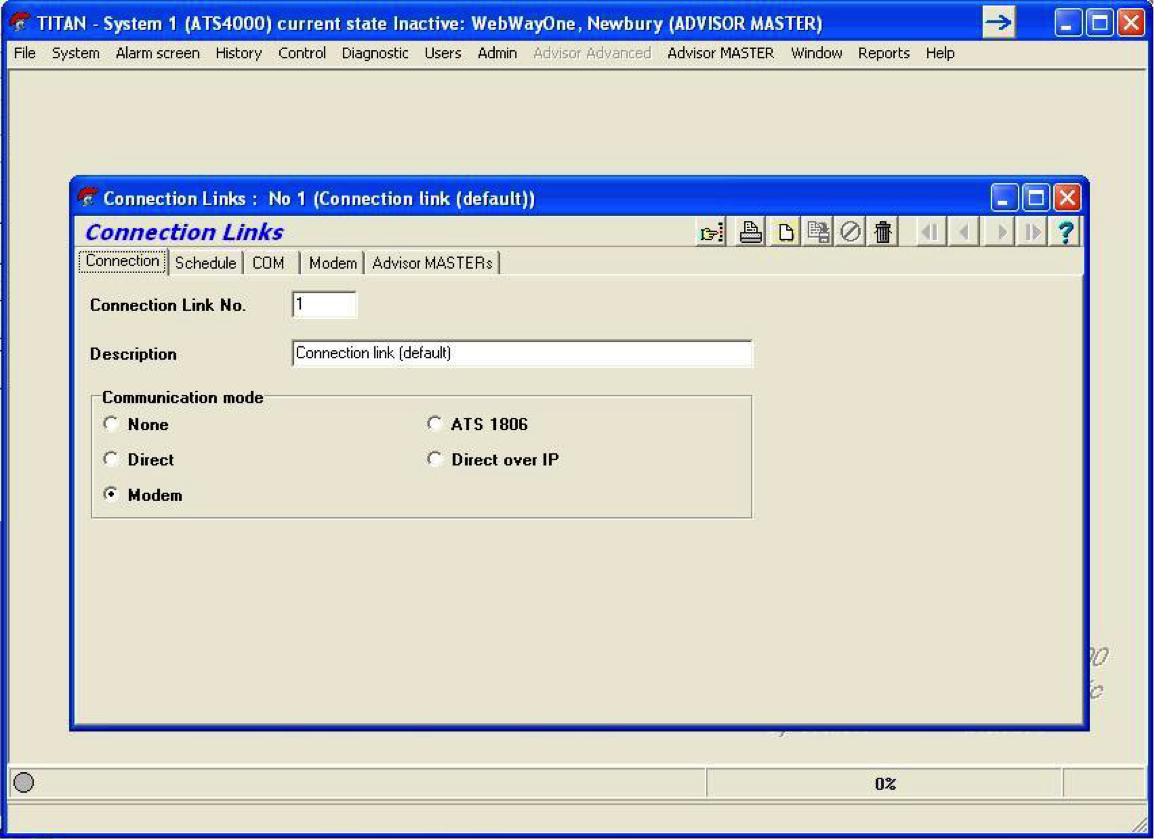Click the cancel (circle slash) icon
Viewport: 1154px width, 839px height.
coord(850,233)
